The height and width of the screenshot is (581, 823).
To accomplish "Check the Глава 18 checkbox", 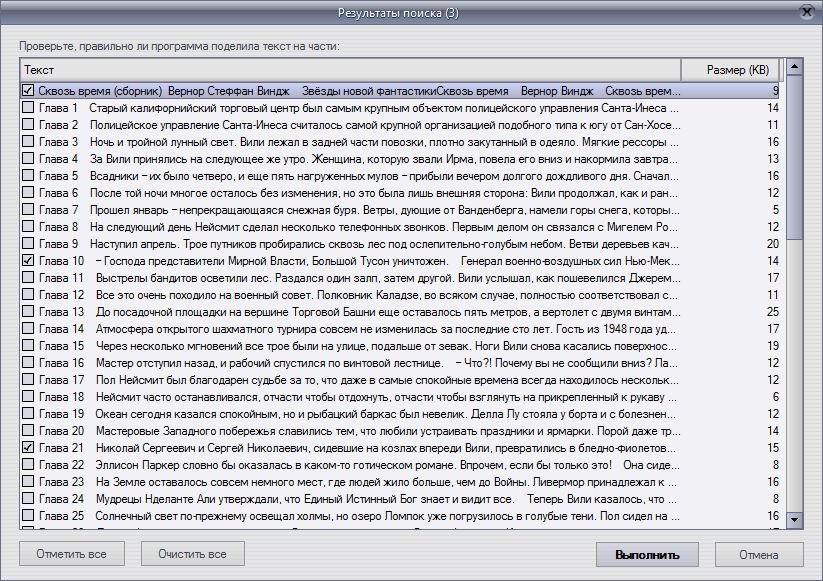I will click(x=28, y=397).
